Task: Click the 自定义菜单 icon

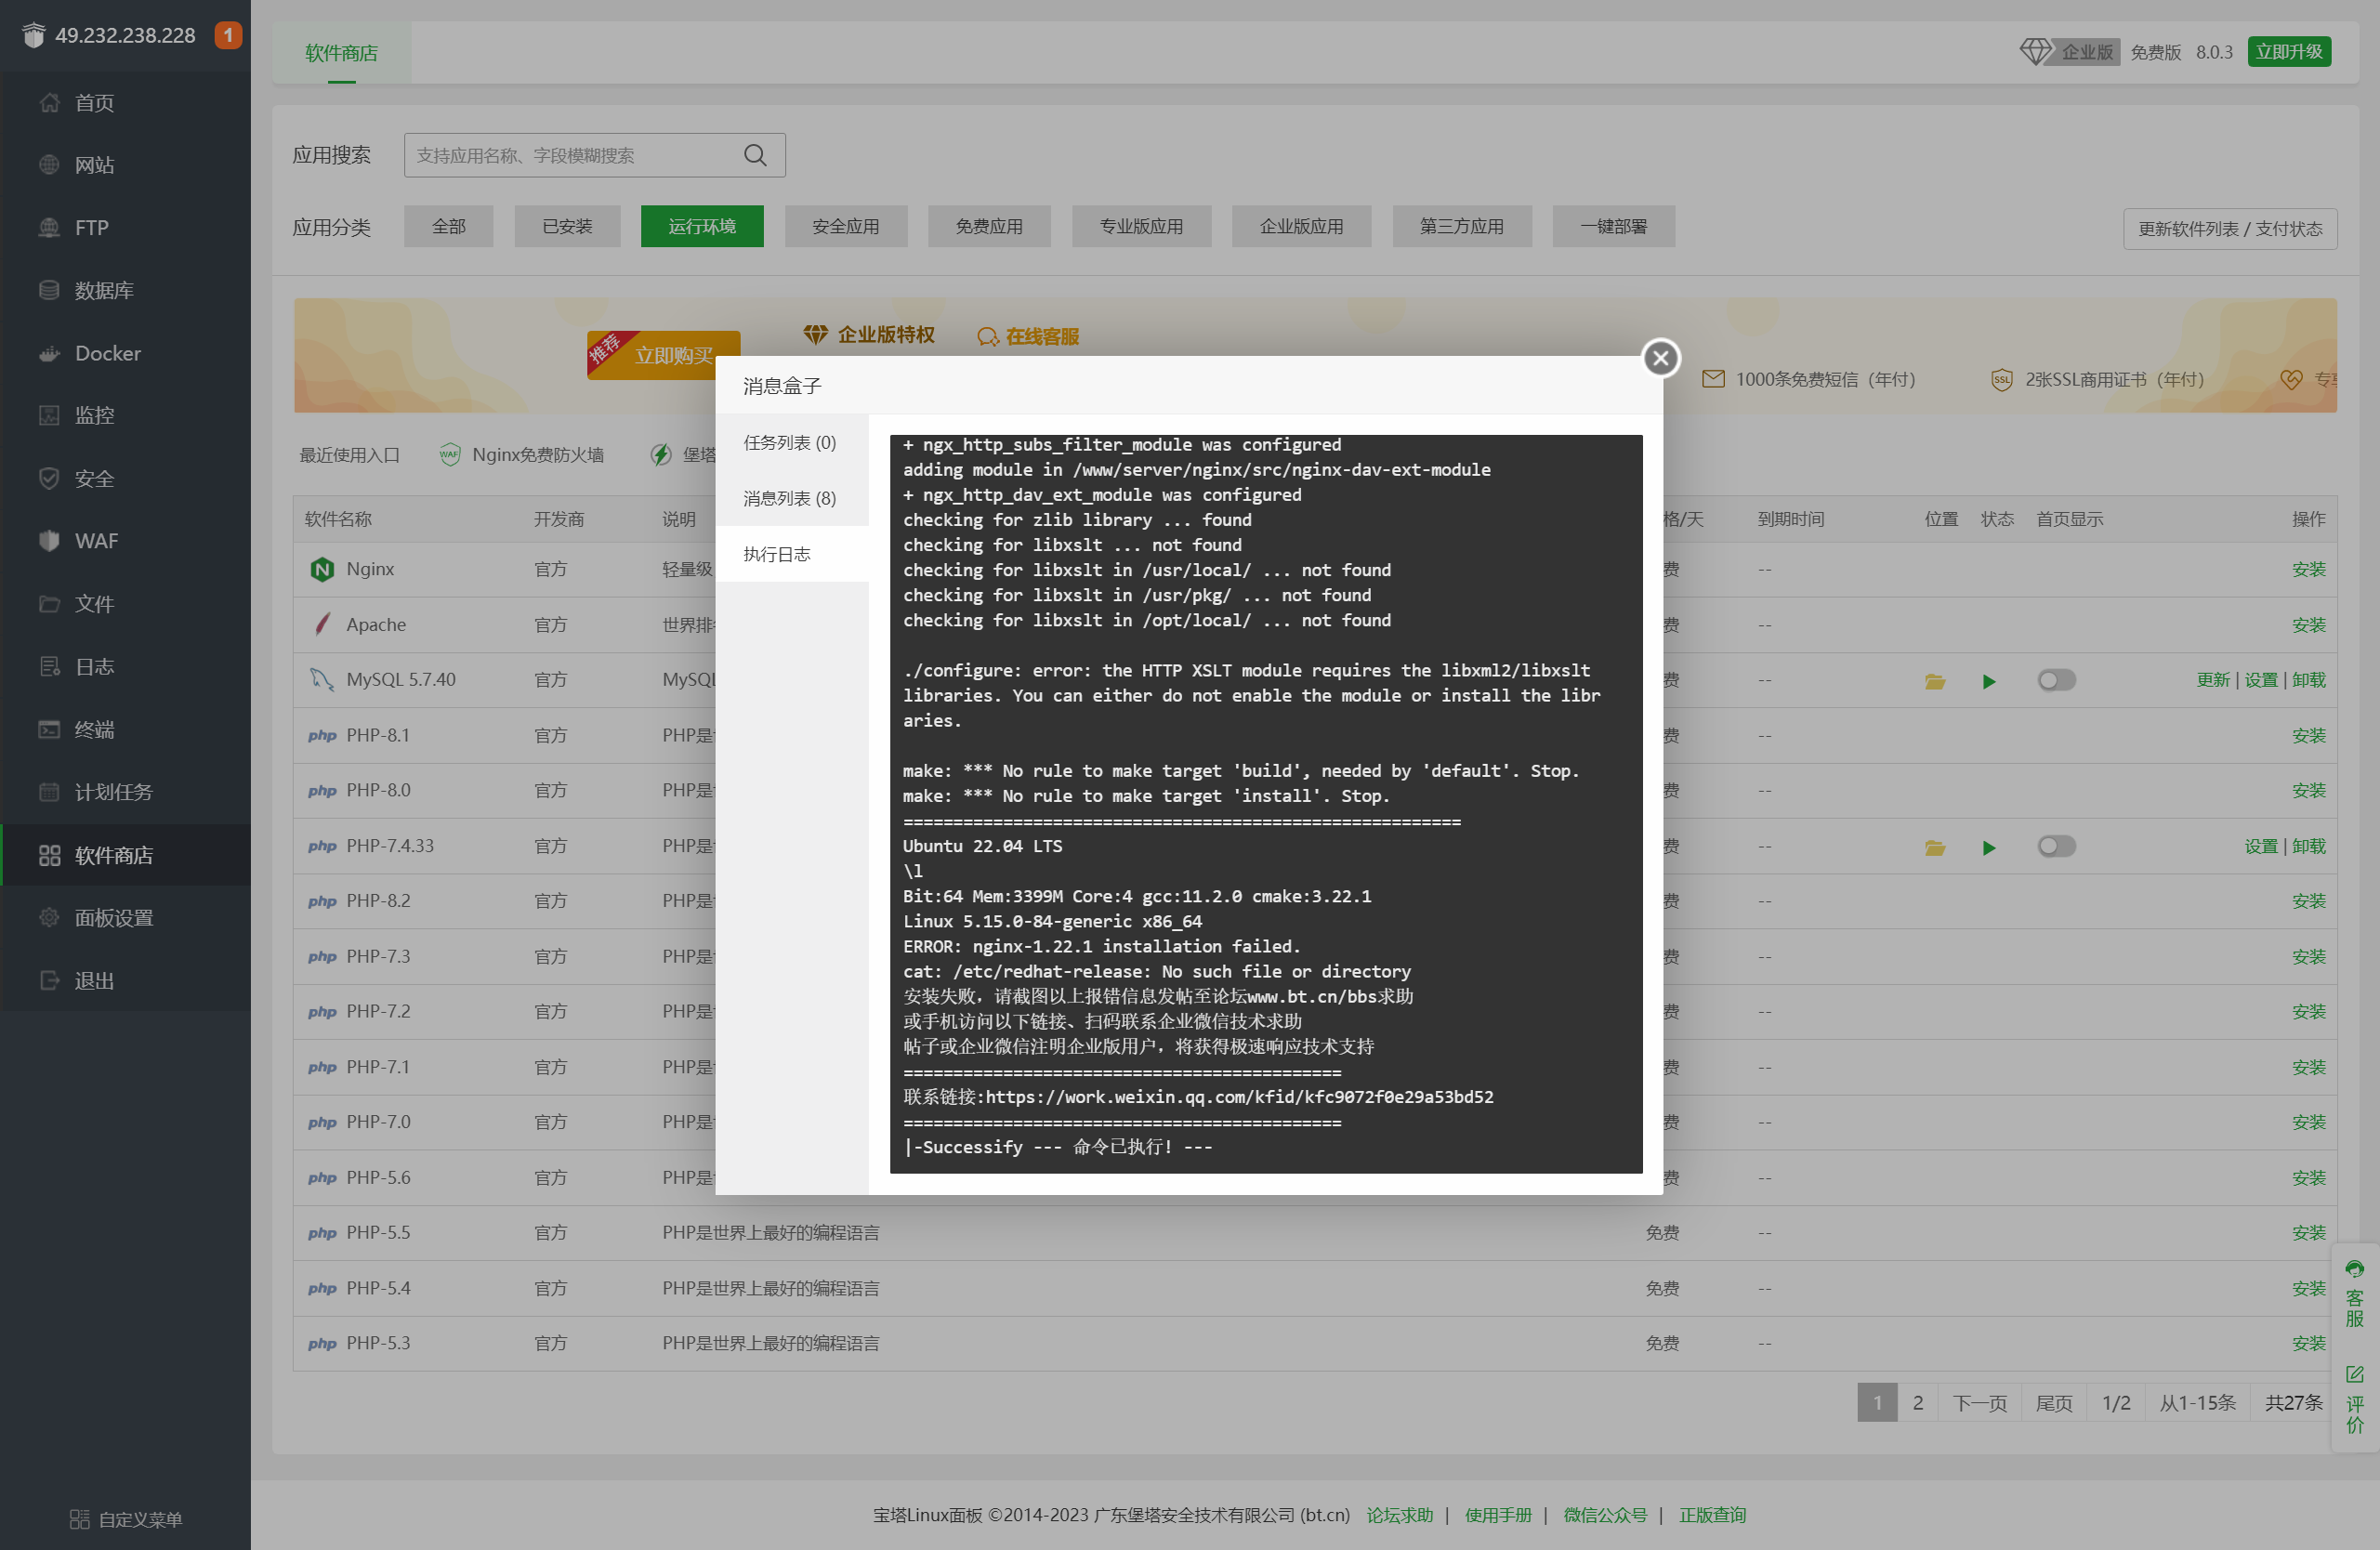Action: [79, 1519]
